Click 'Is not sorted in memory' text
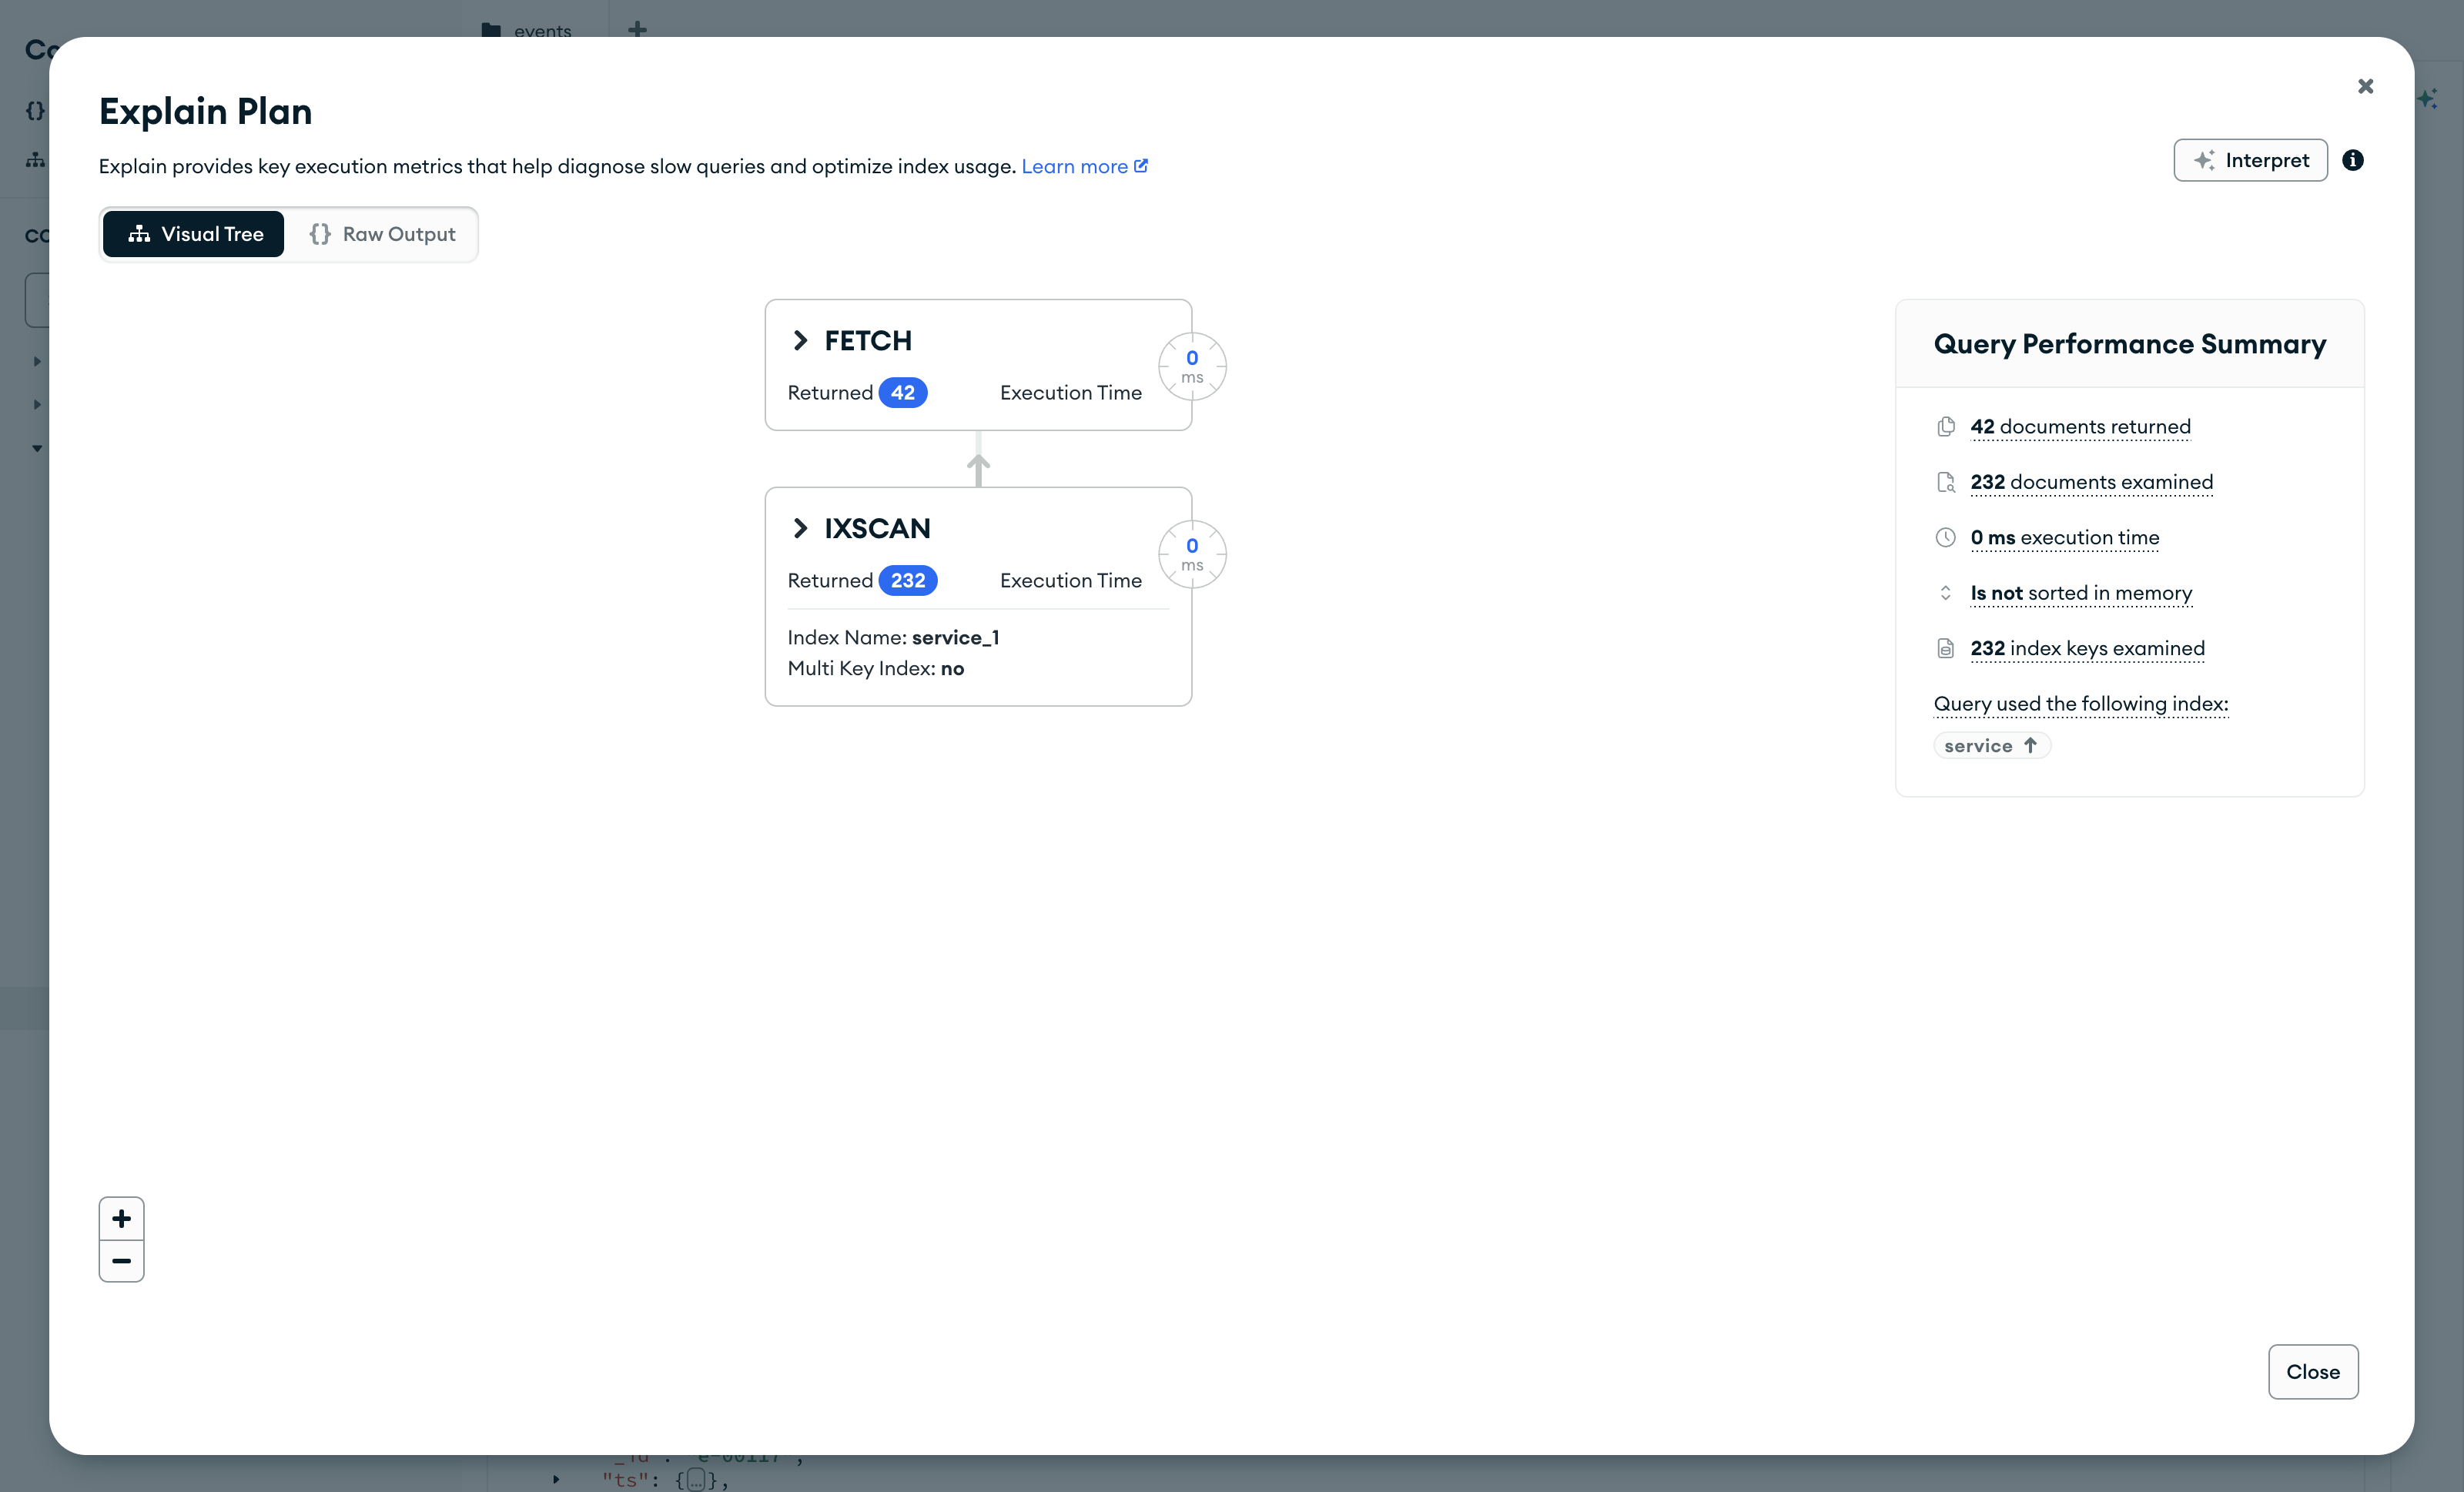Viewport: 2464px width, 1492px height. point(2081,593)
